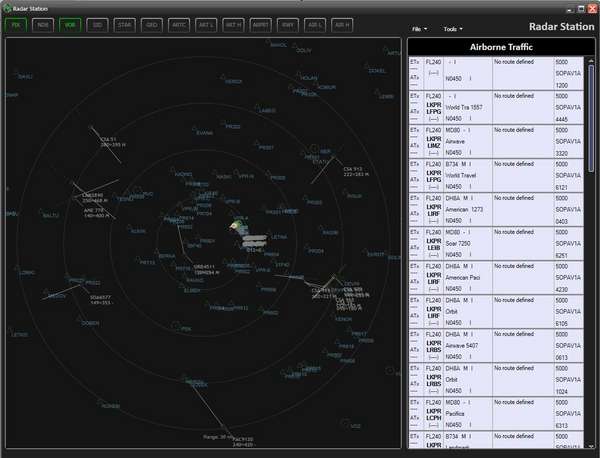600x458 pixels.
Task: Click the Range 30 nm label
Action: click(x=217, y=437)
